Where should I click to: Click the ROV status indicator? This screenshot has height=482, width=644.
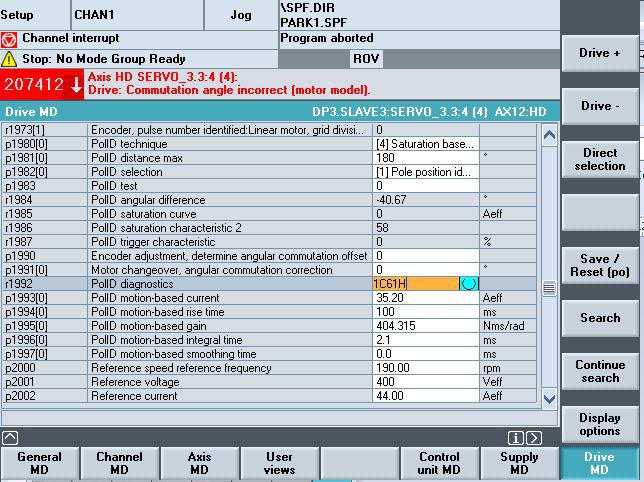click(366, 59)
